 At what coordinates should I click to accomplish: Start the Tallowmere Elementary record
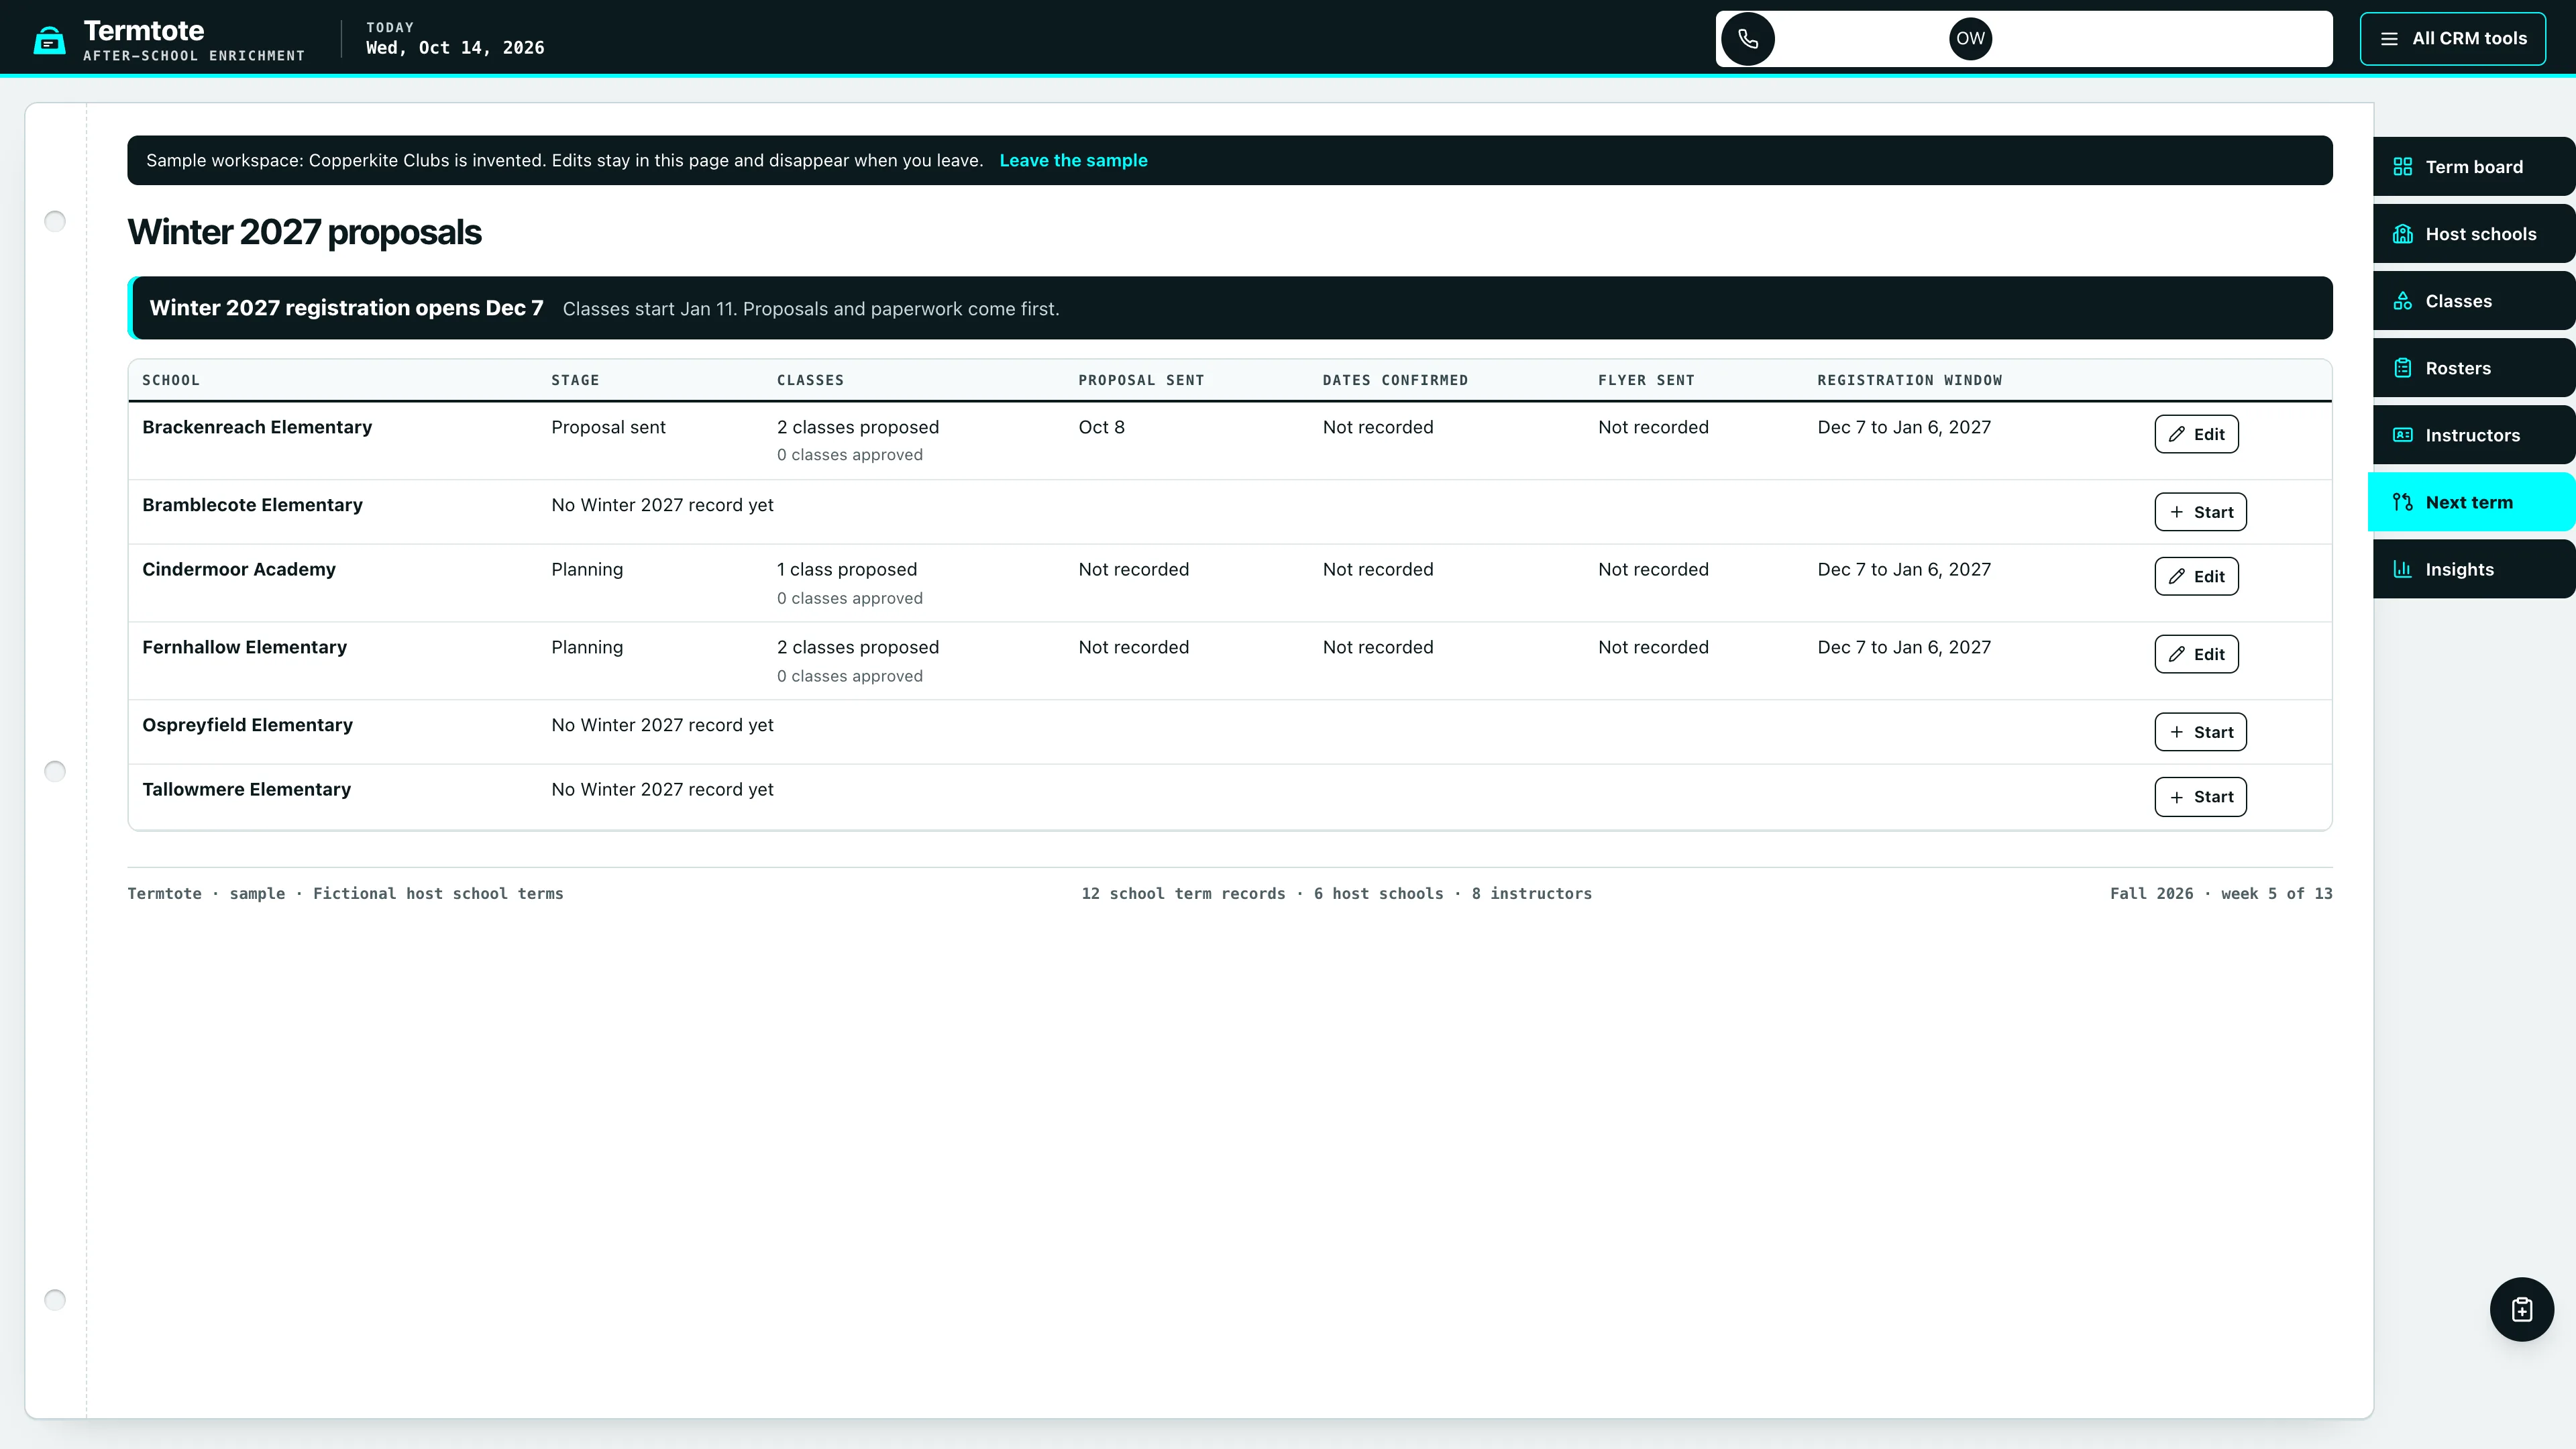pos(2200,797)
